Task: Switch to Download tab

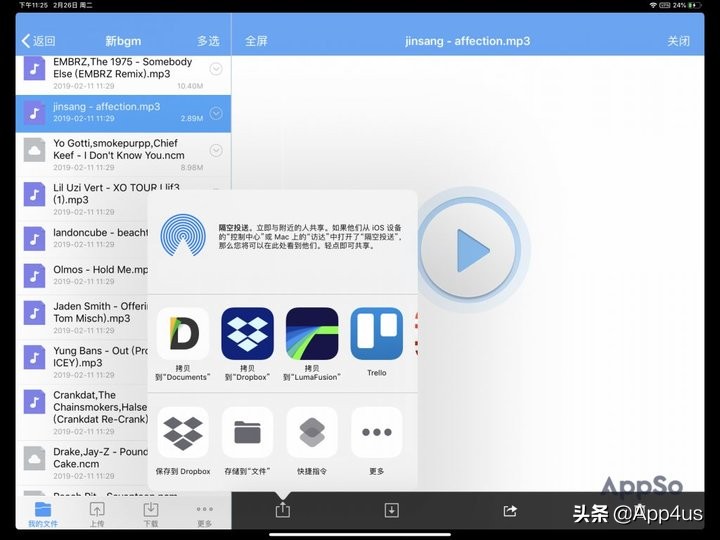Action: [151, 514]
